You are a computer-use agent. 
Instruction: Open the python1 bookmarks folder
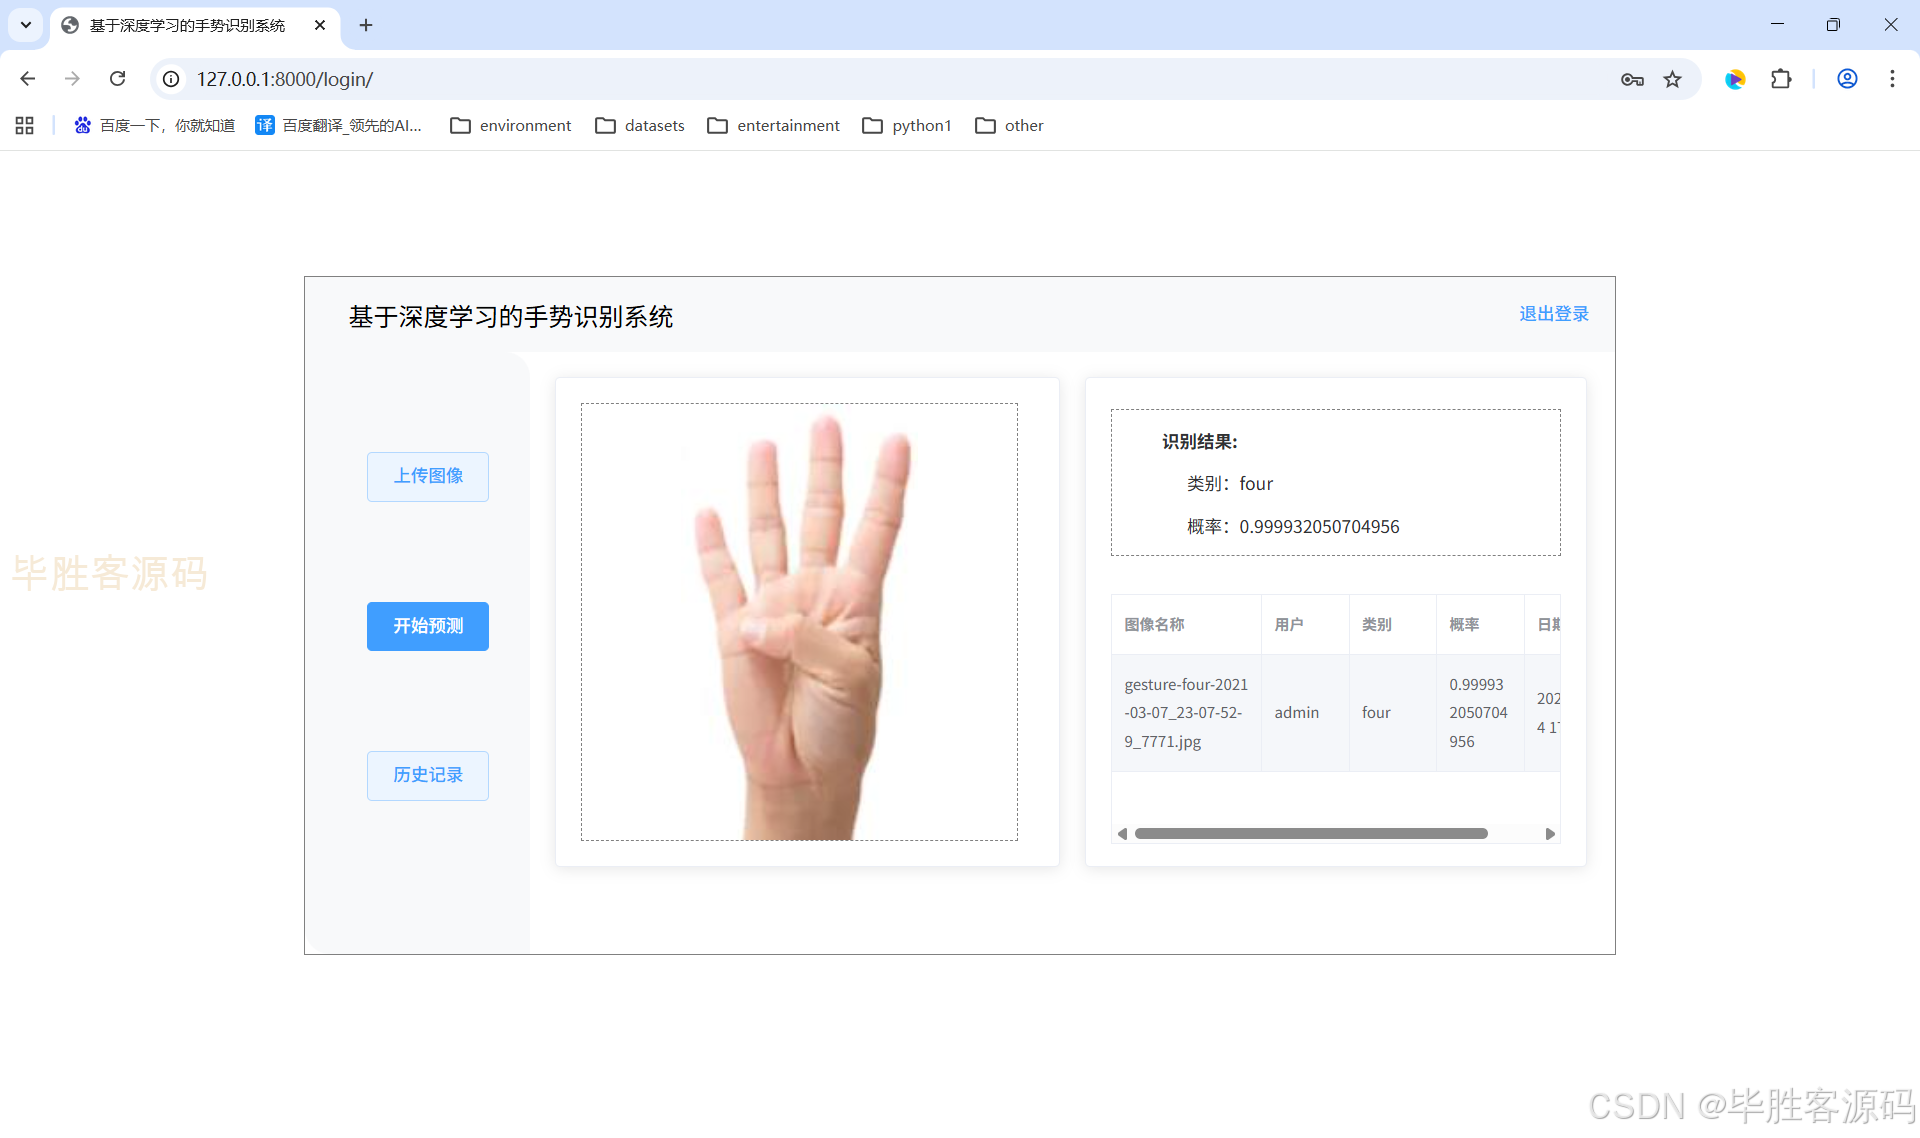tap(907, 125)
